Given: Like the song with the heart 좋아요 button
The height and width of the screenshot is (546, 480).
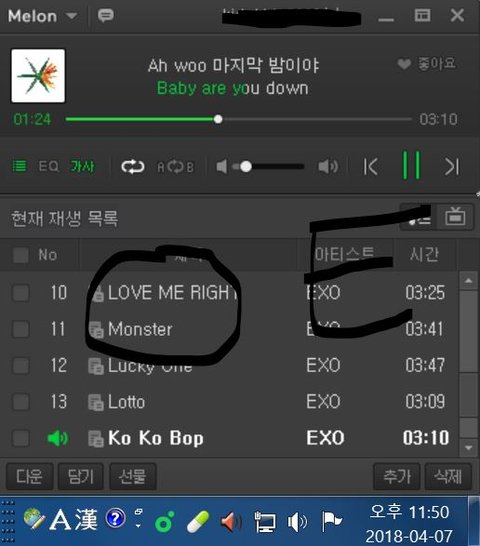Looking at the screenshot, I should click(x=426, y=64).
